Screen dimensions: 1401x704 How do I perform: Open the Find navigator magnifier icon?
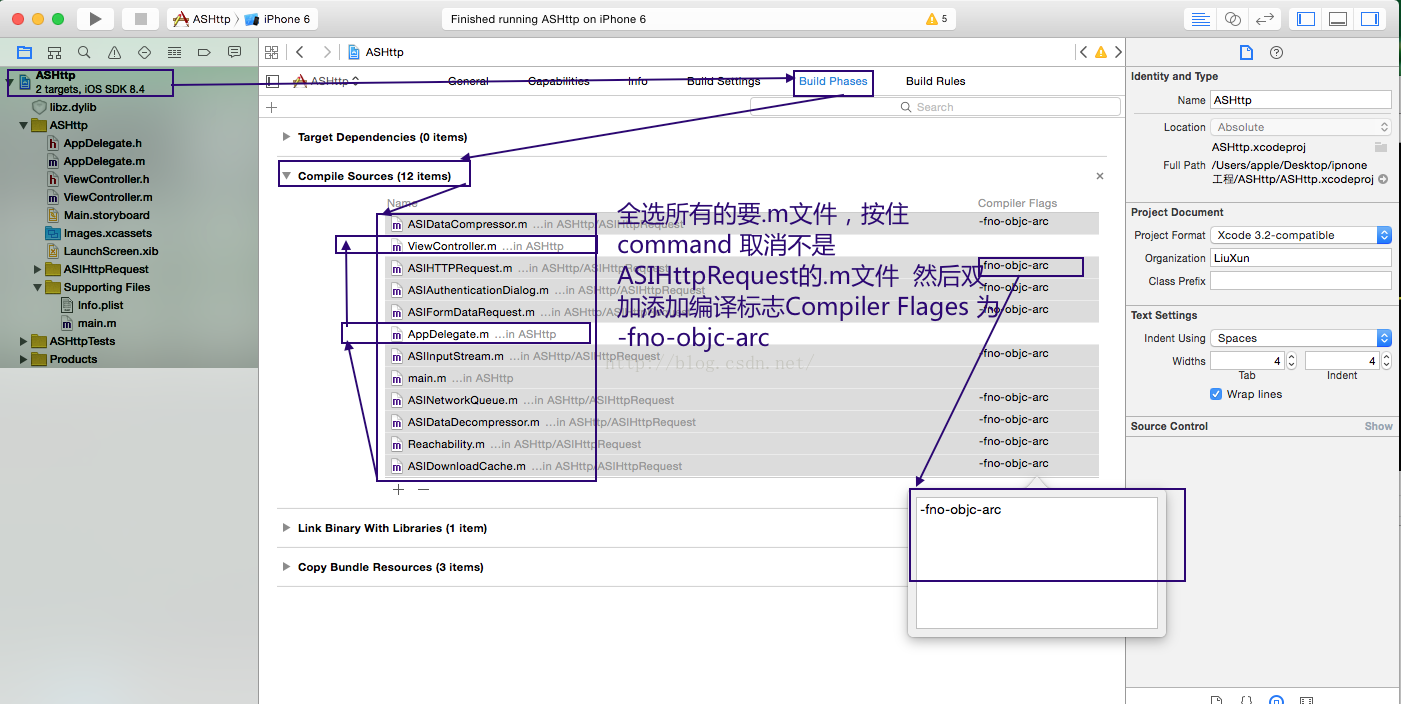tap(84, 52)
